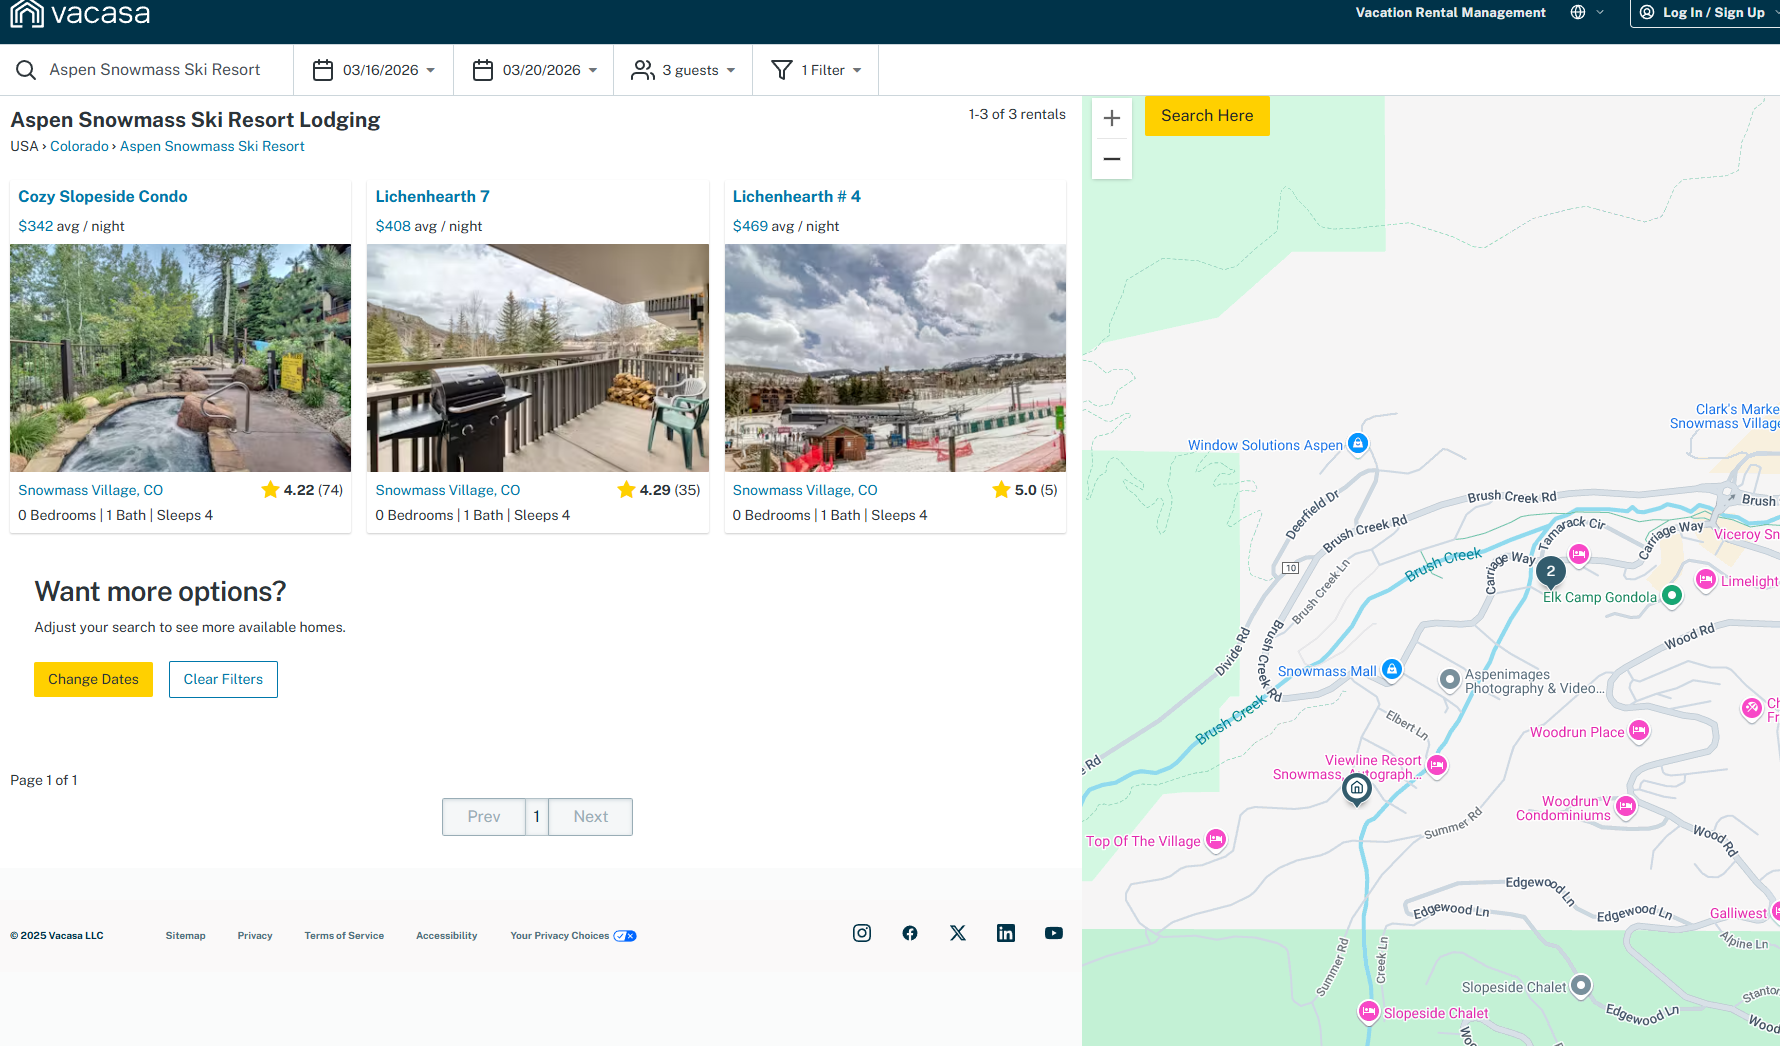Click the filter funnel icon
Viewport: 1780px width, 1057px height.
tap(782, 70)
